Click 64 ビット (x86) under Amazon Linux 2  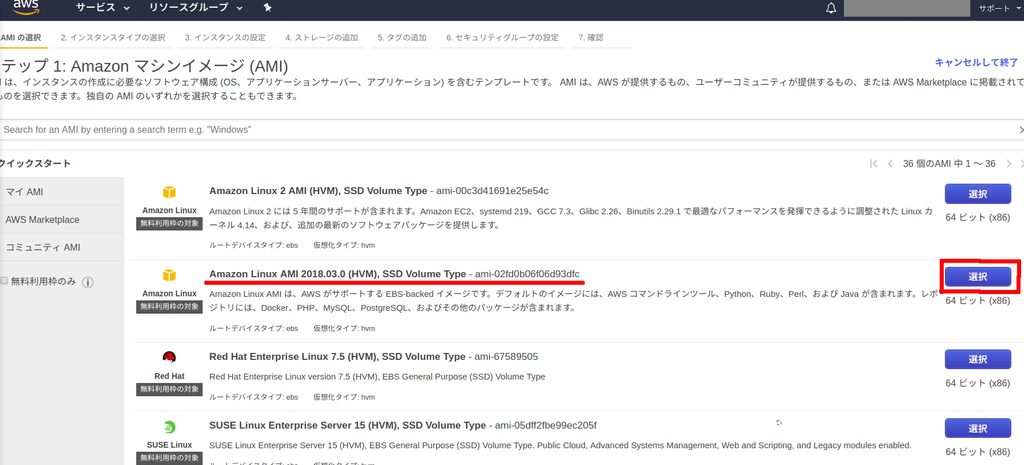pyautogui.click(x=978, y=217)
